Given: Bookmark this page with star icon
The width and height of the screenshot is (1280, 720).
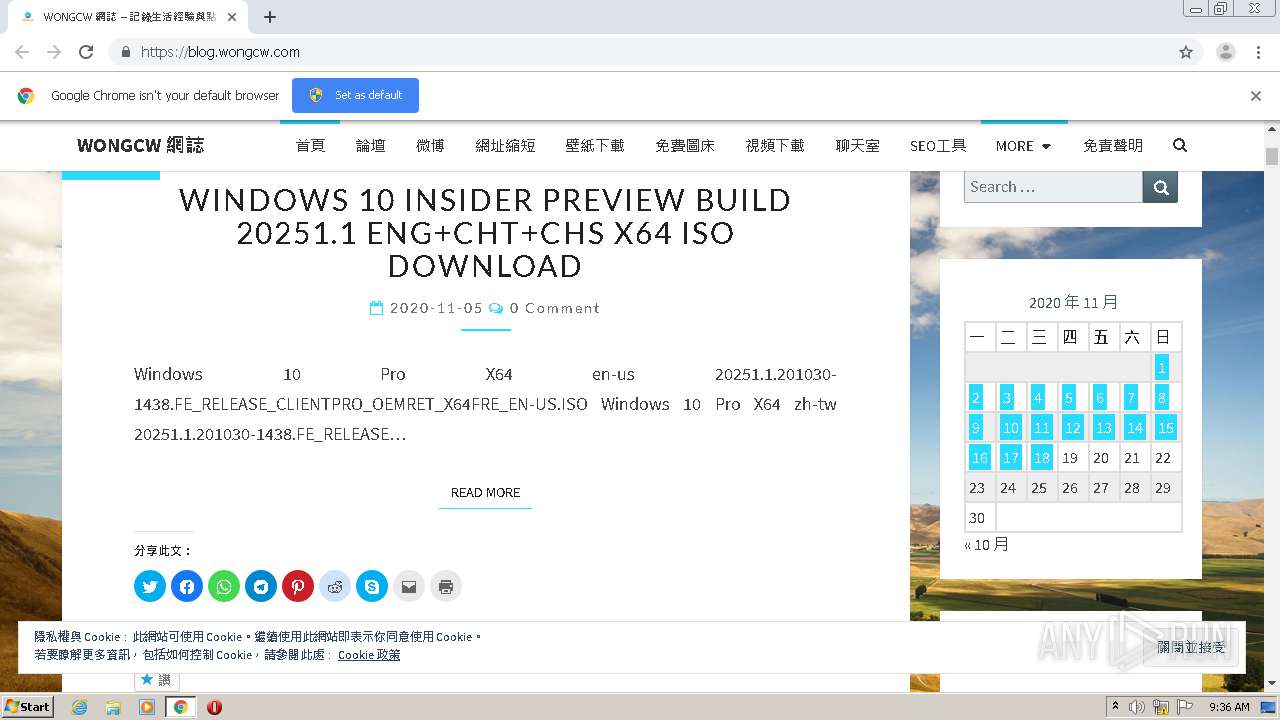Looking at the screenshot, I should 1186,52.
